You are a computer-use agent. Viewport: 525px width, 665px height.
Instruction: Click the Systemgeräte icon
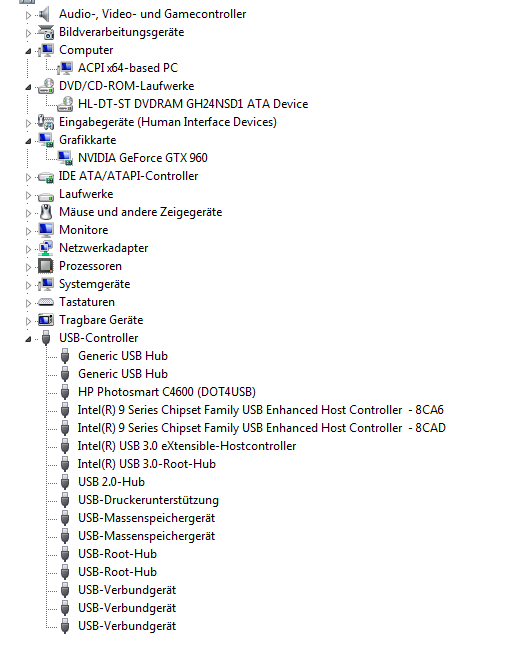tap(46, 284)
